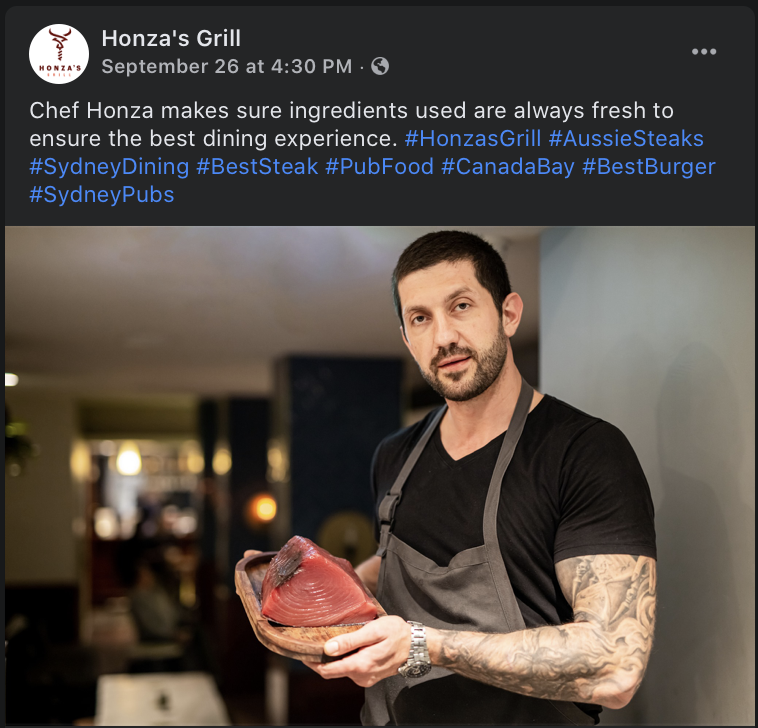Screen dimensions: 758x728
Task: Click the #BestBurger hashtag link
Action: pyautogui.click(x=649, y=167)
